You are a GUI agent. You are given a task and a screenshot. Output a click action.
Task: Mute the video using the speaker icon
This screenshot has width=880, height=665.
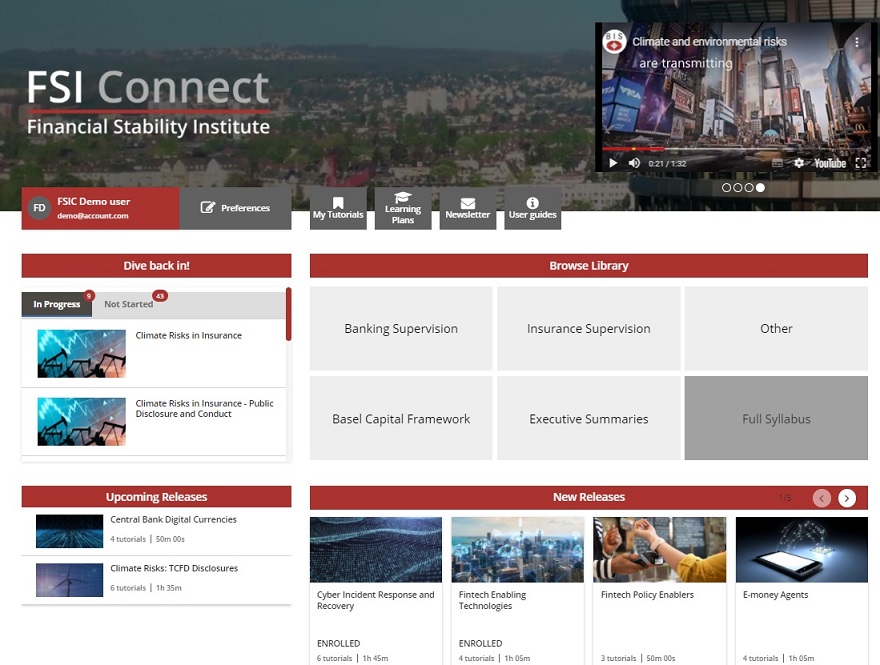pos(634,163)
